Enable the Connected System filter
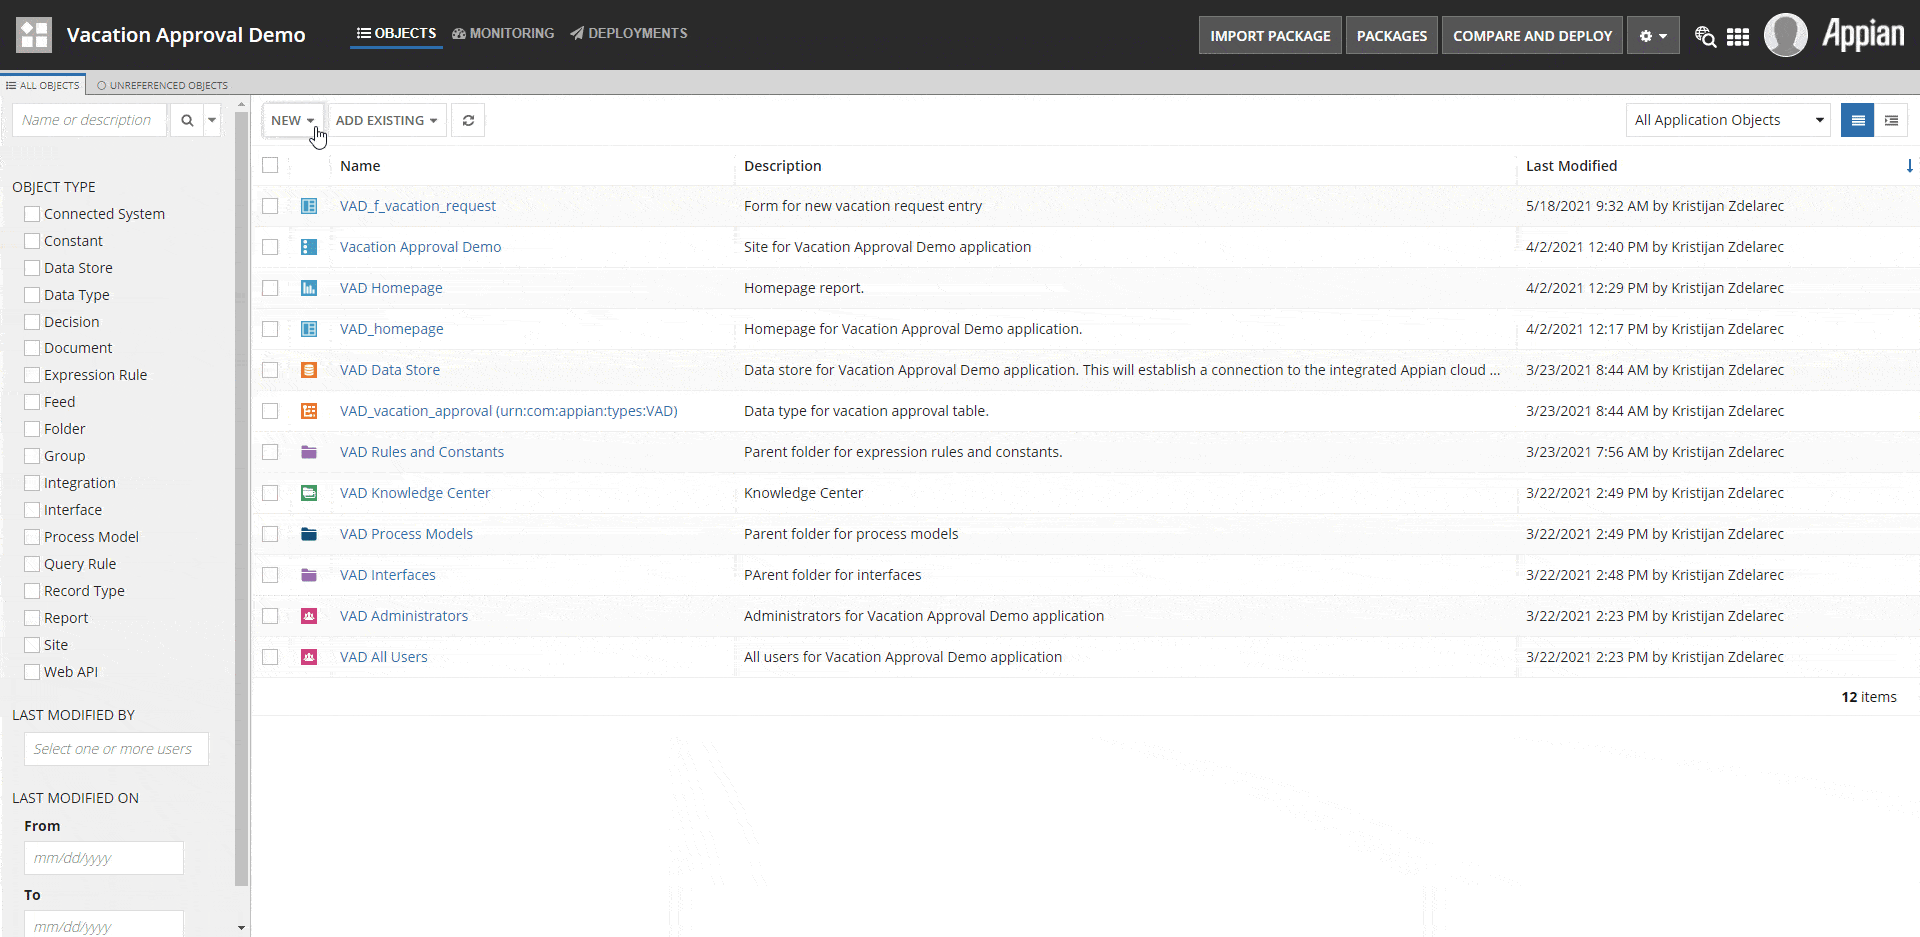 (x=32, y=214)
